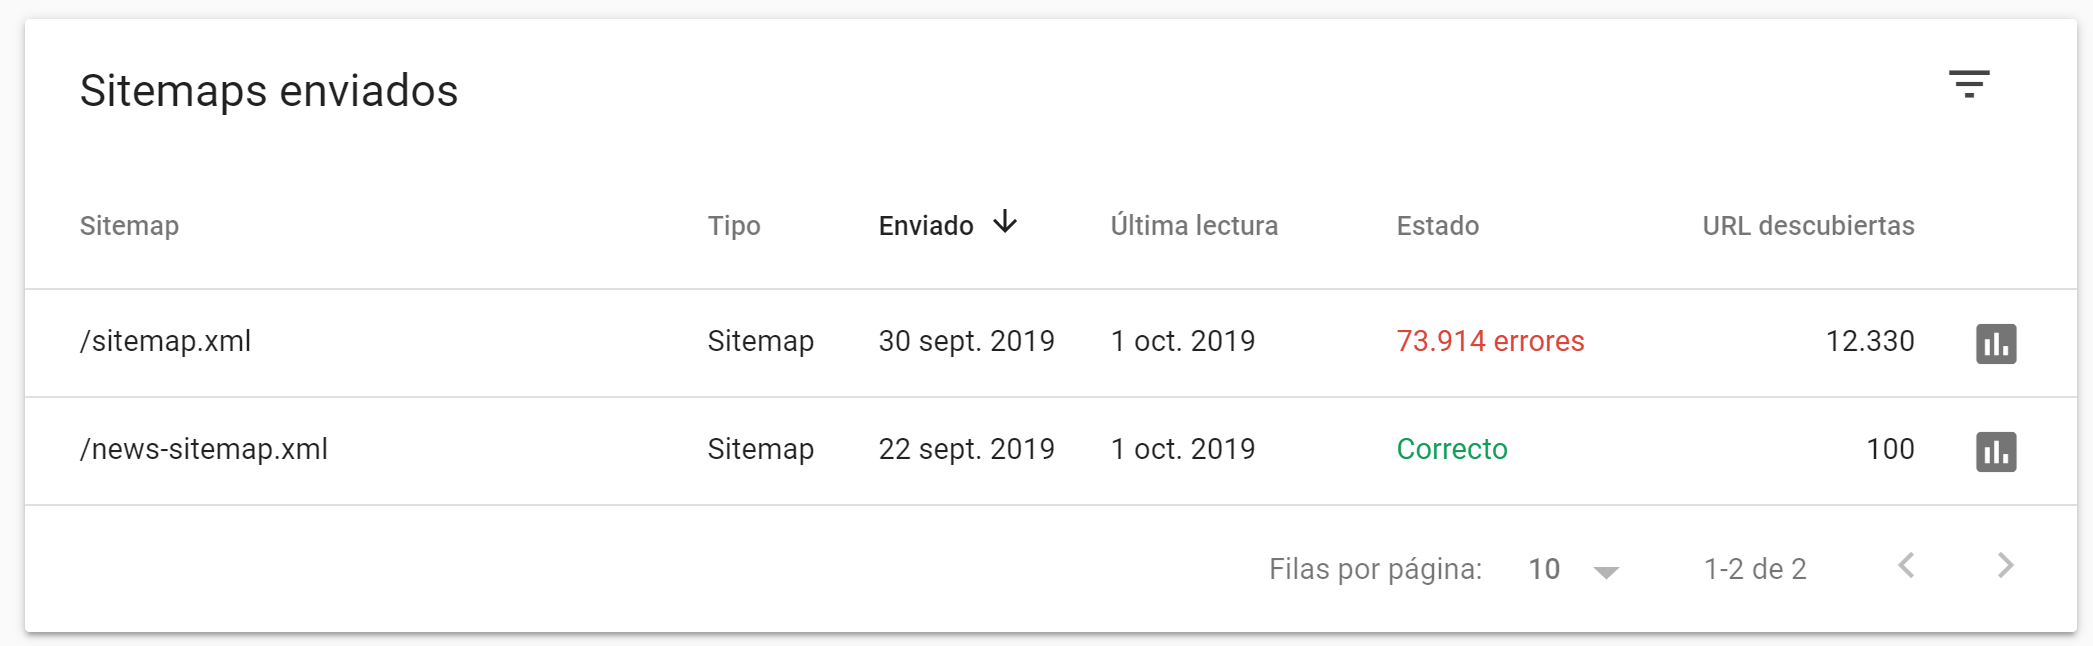This screenshot has height=646, width=2093.
Task: Sort by Última lectura column header
Action: (x=1194, y=225)
